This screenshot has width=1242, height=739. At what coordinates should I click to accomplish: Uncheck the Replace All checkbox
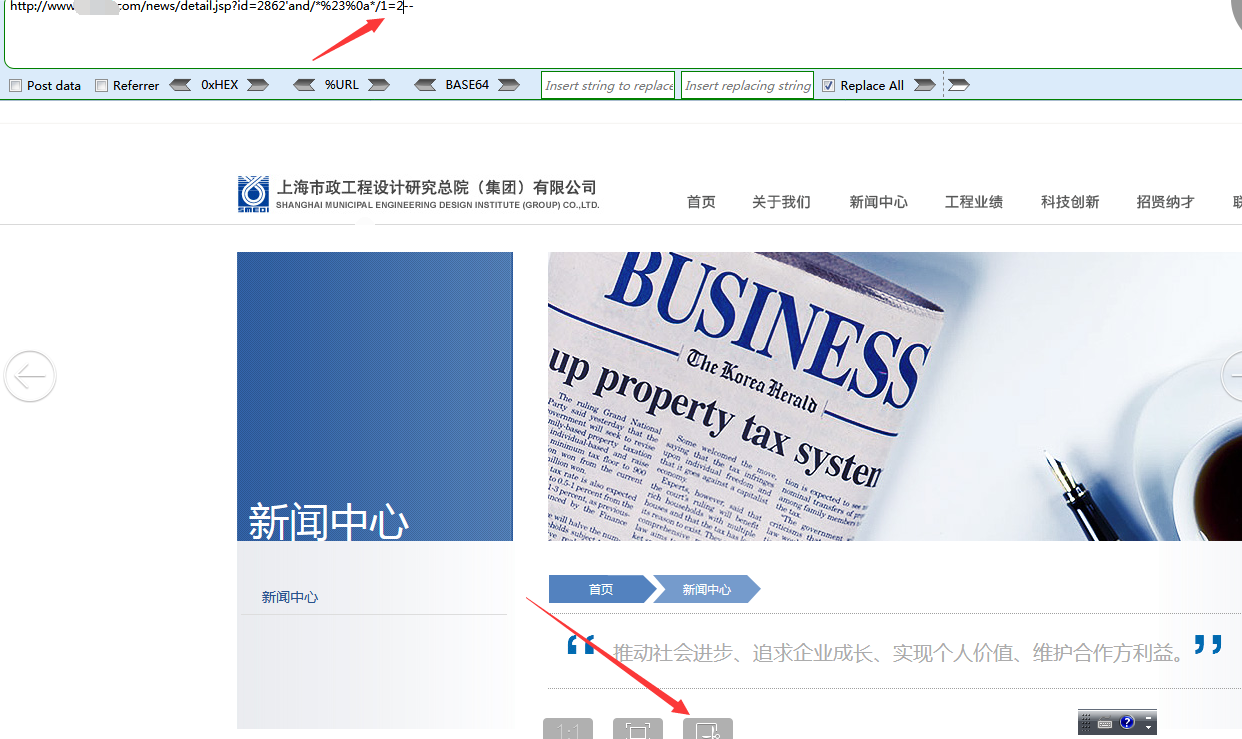tap(828, 86)
